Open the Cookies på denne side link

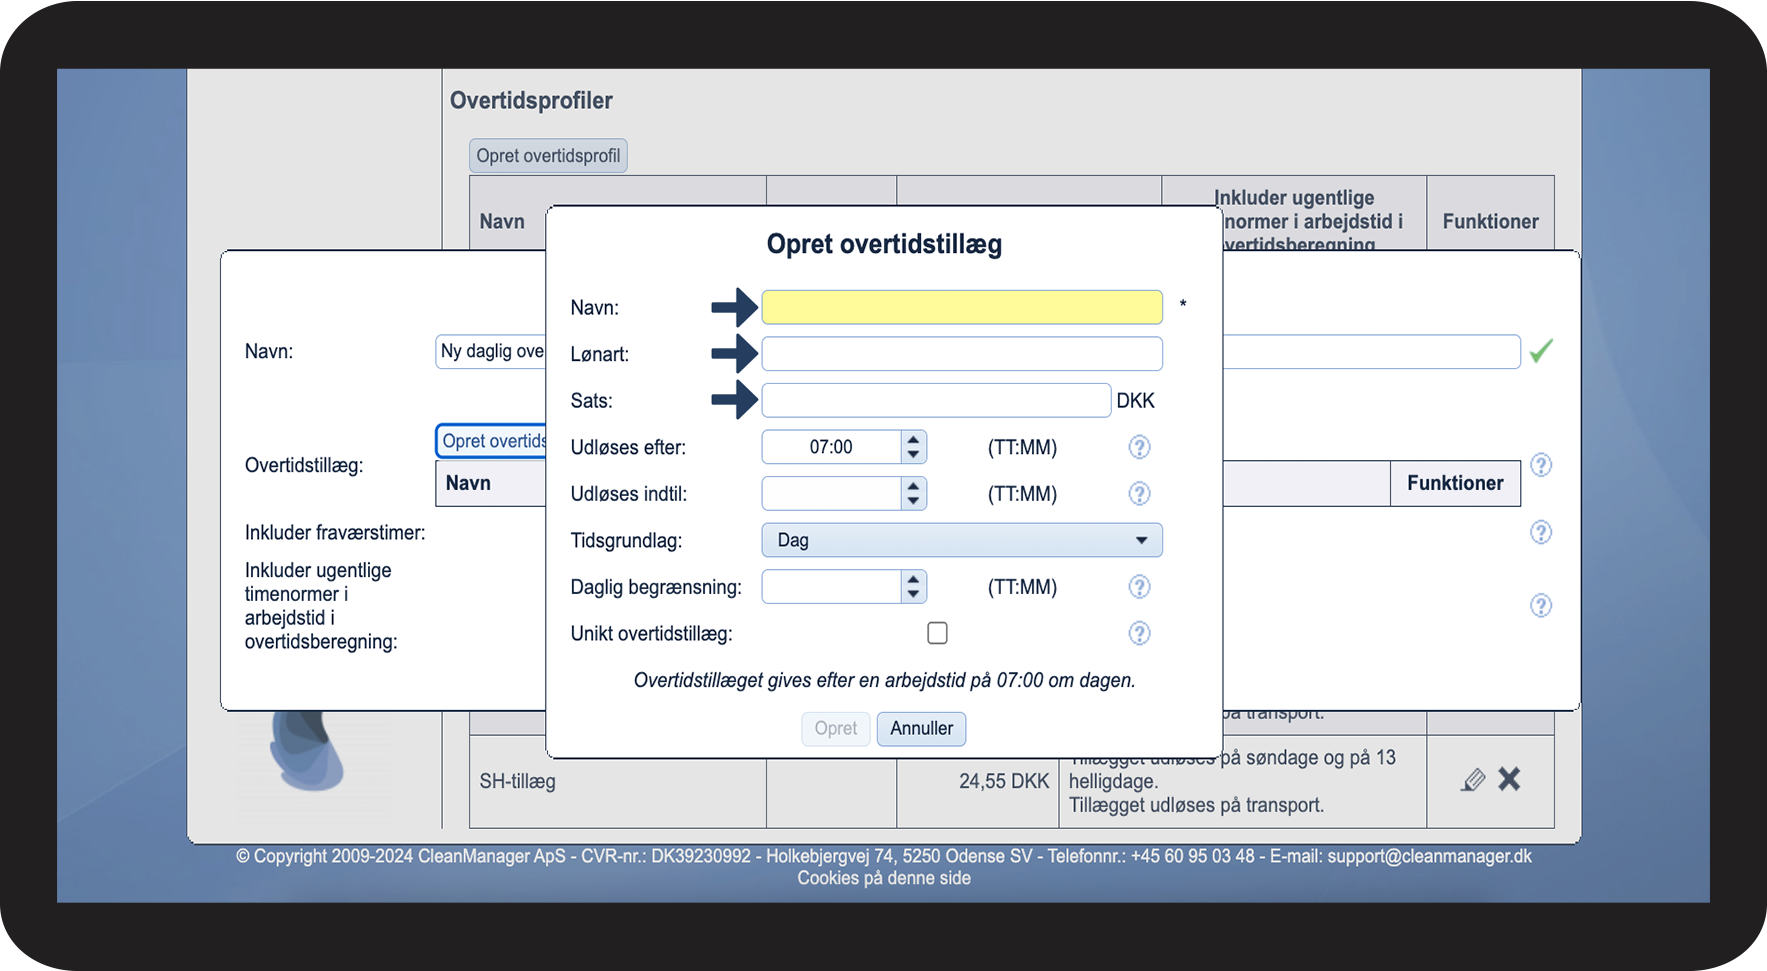pos(883,878)
